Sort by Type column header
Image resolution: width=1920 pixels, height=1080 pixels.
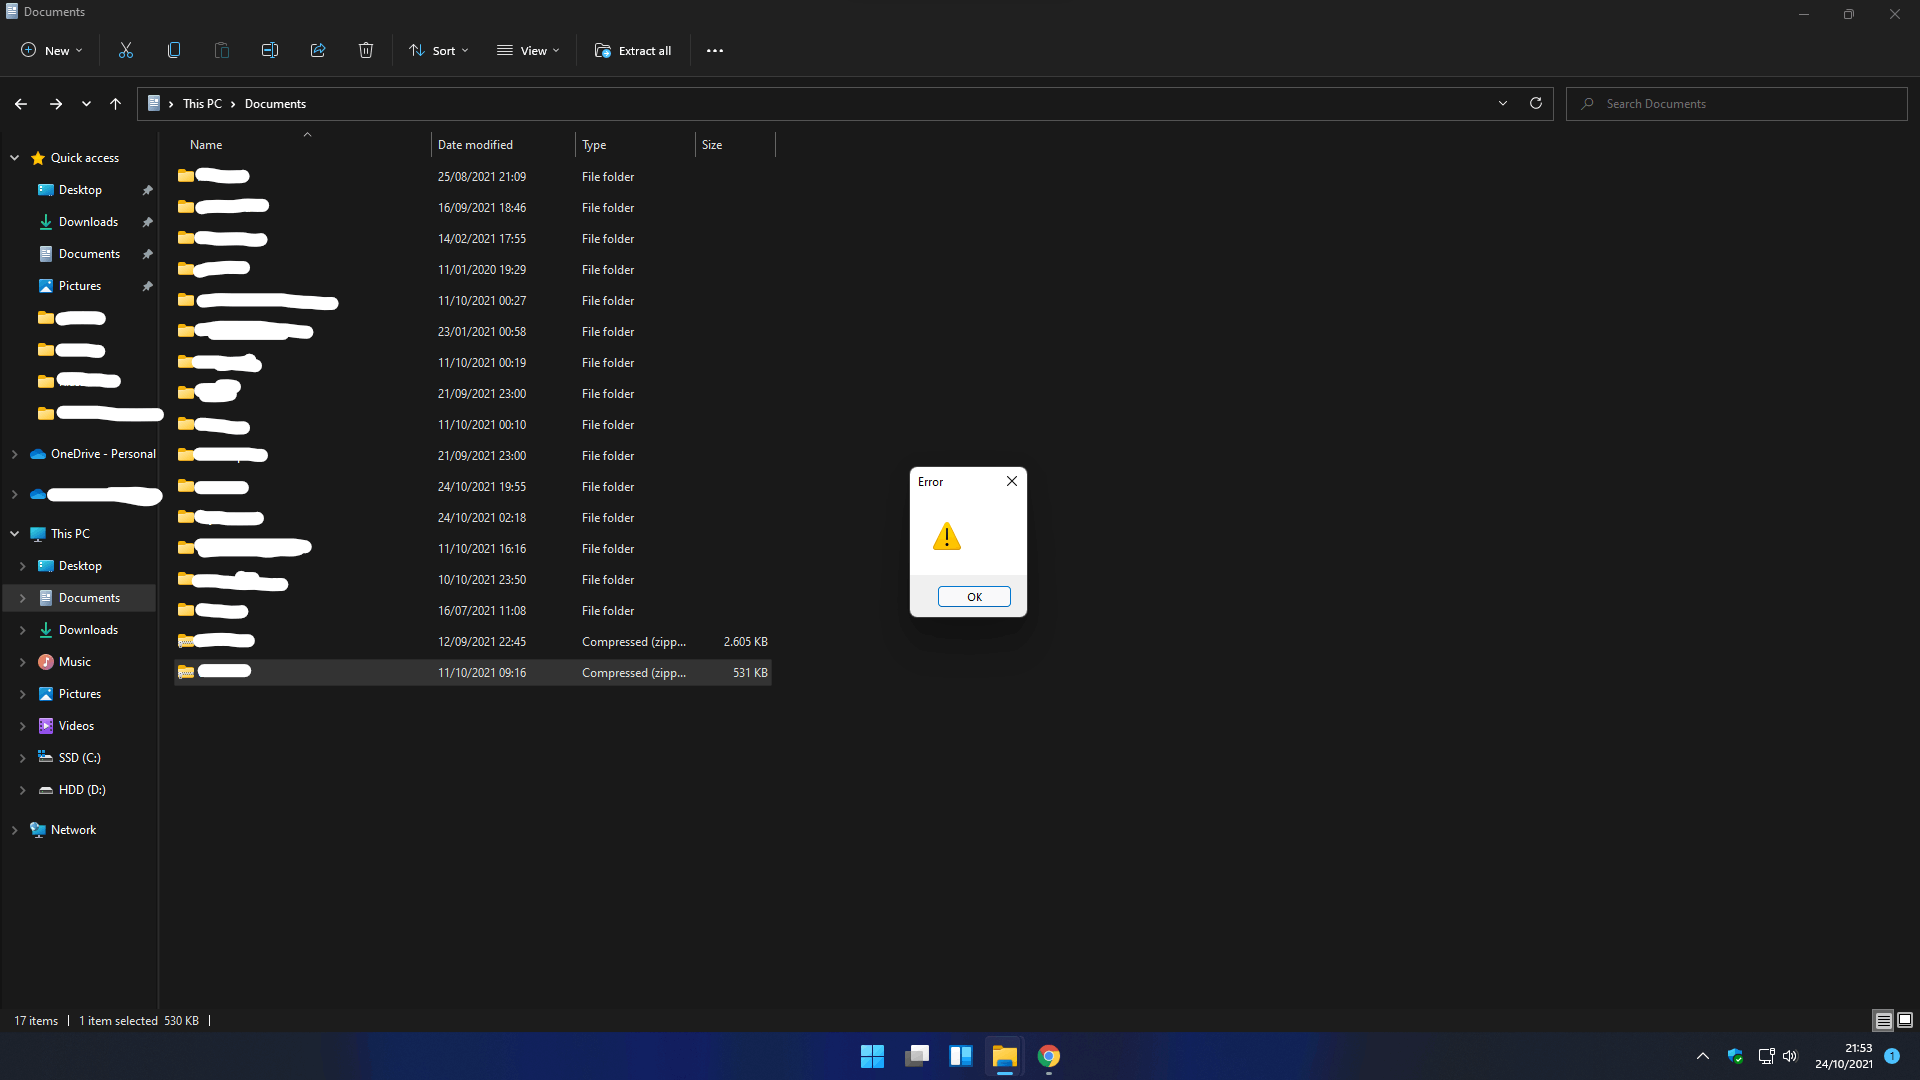click(635, 145)
